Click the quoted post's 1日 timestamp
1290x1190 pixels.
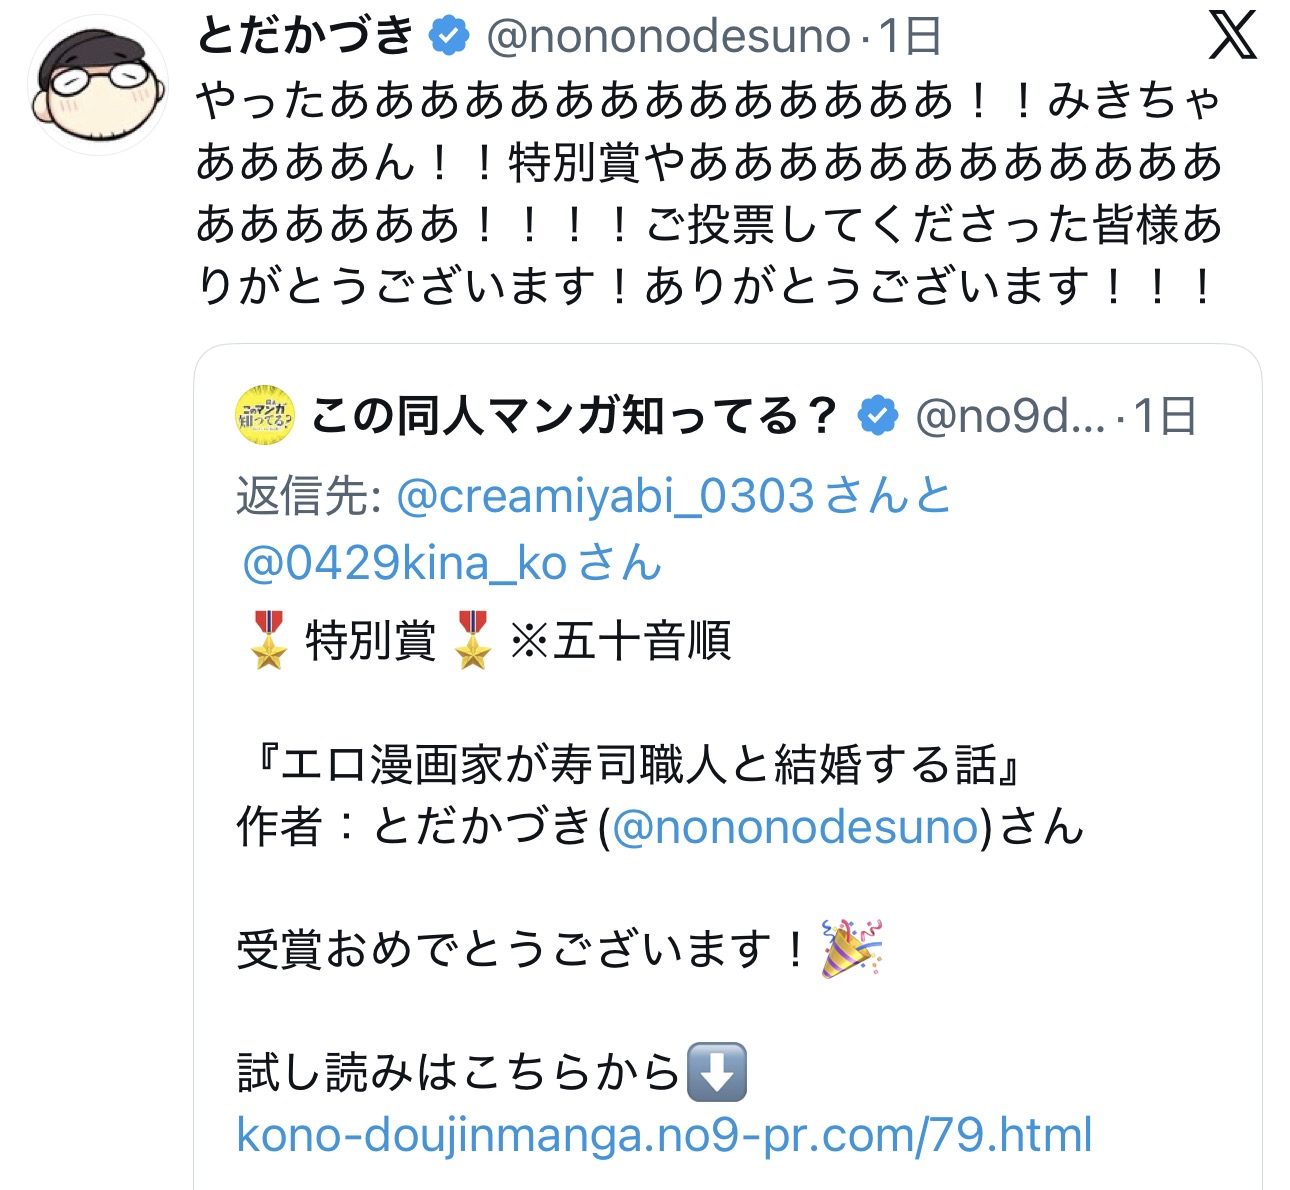tap(1165, 416)
